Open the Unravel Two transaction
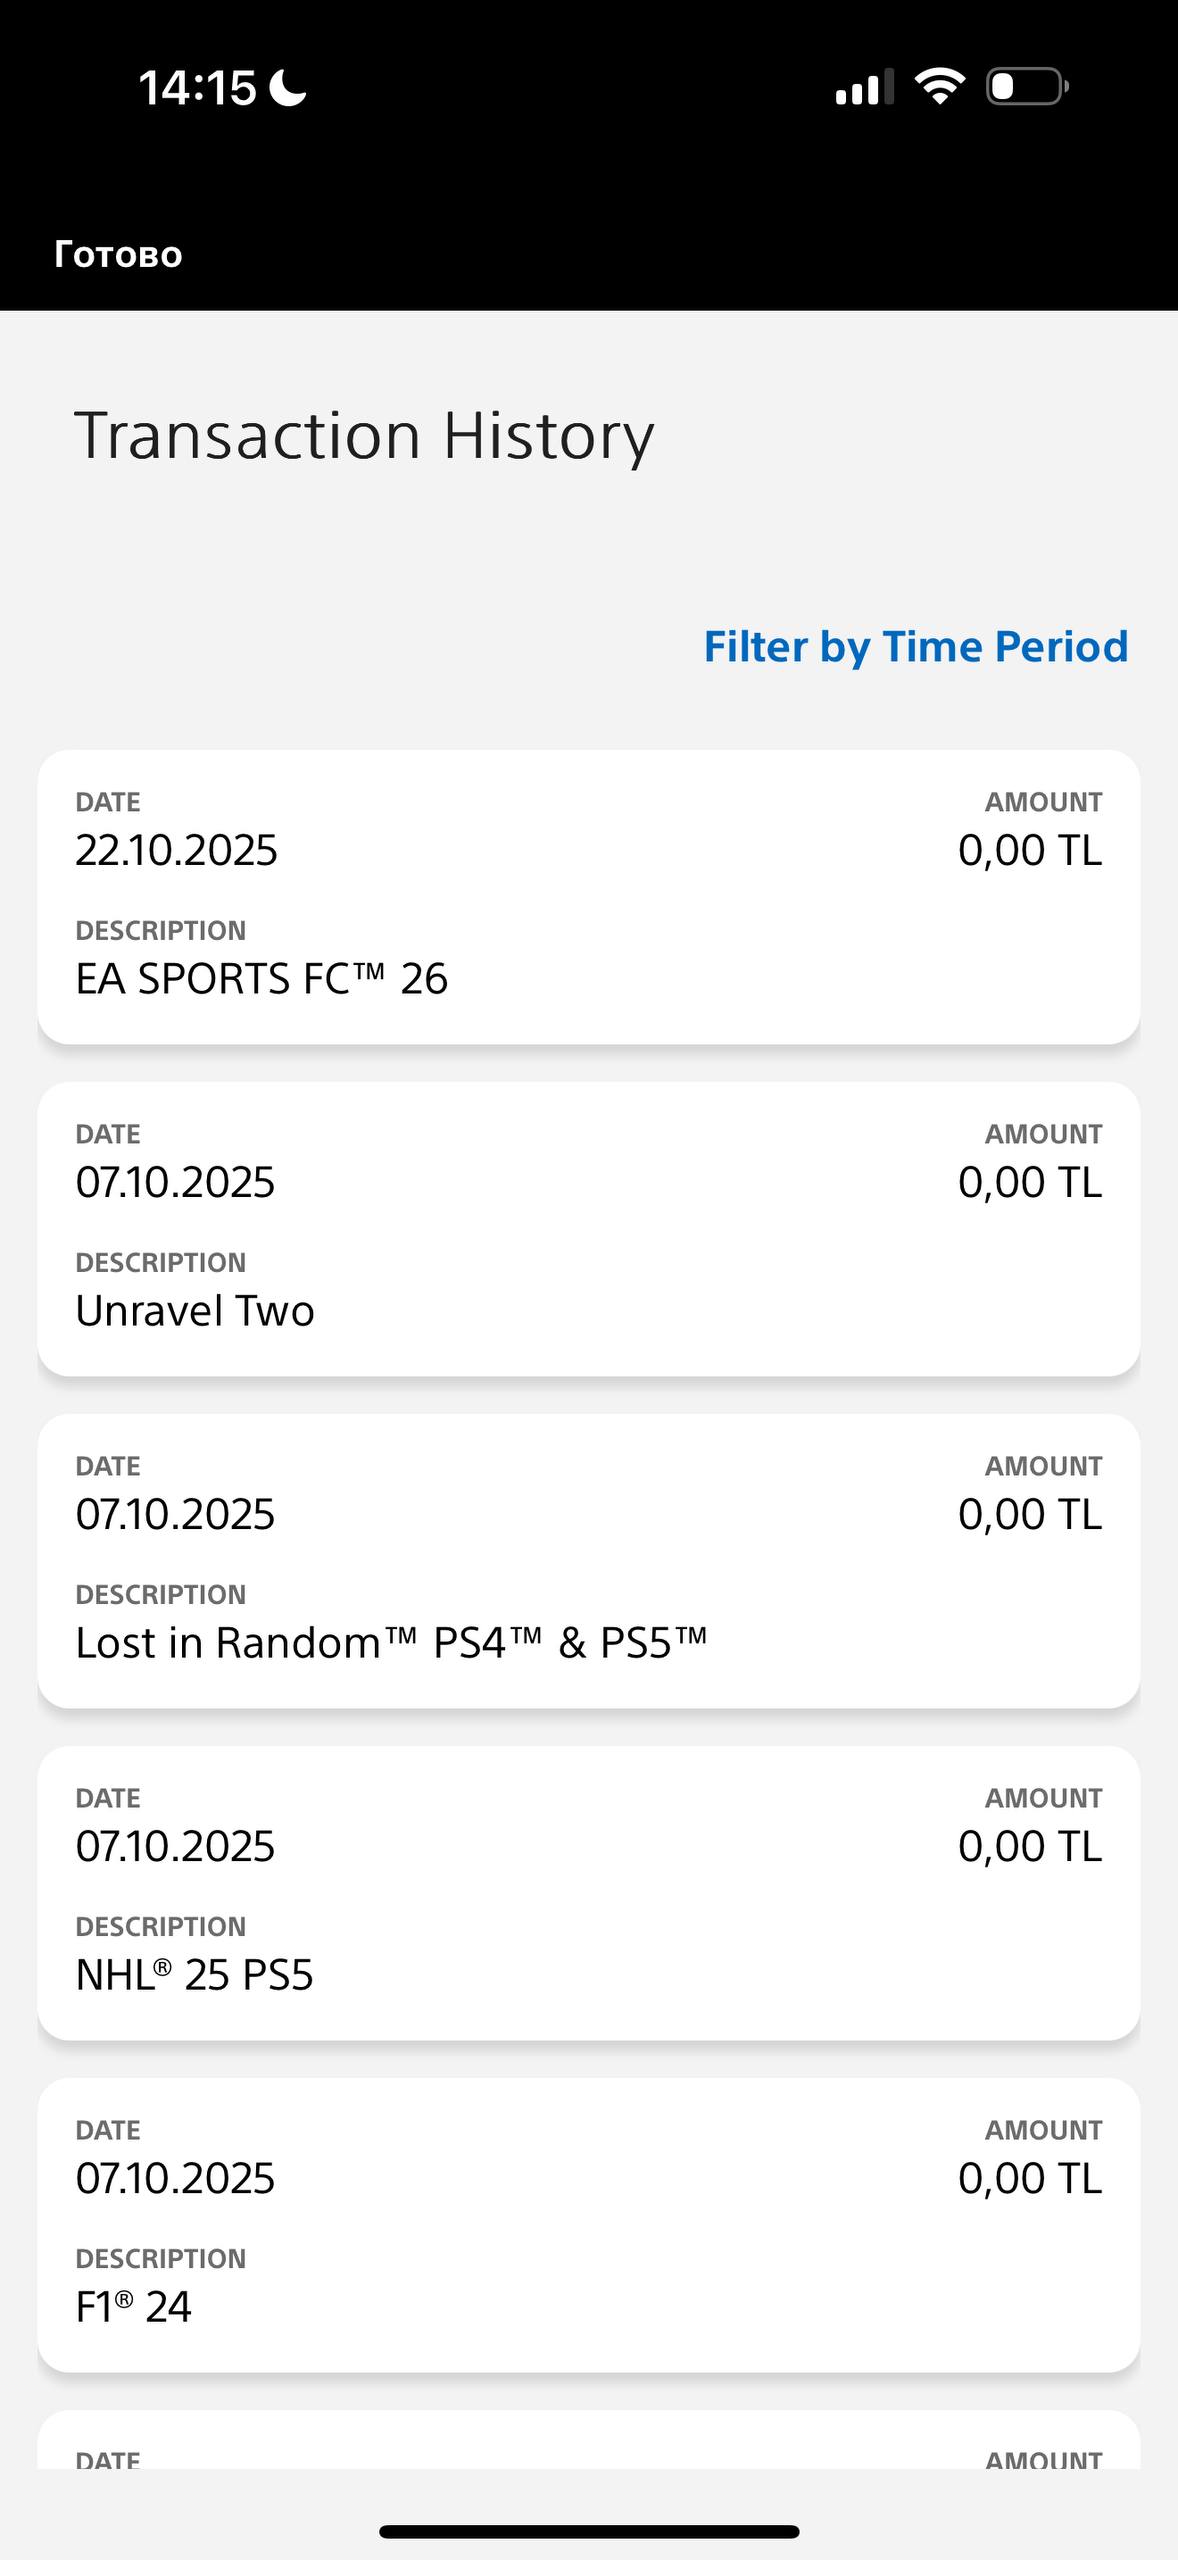Screen dimensions: 1178x2560 coord(588,1229)
